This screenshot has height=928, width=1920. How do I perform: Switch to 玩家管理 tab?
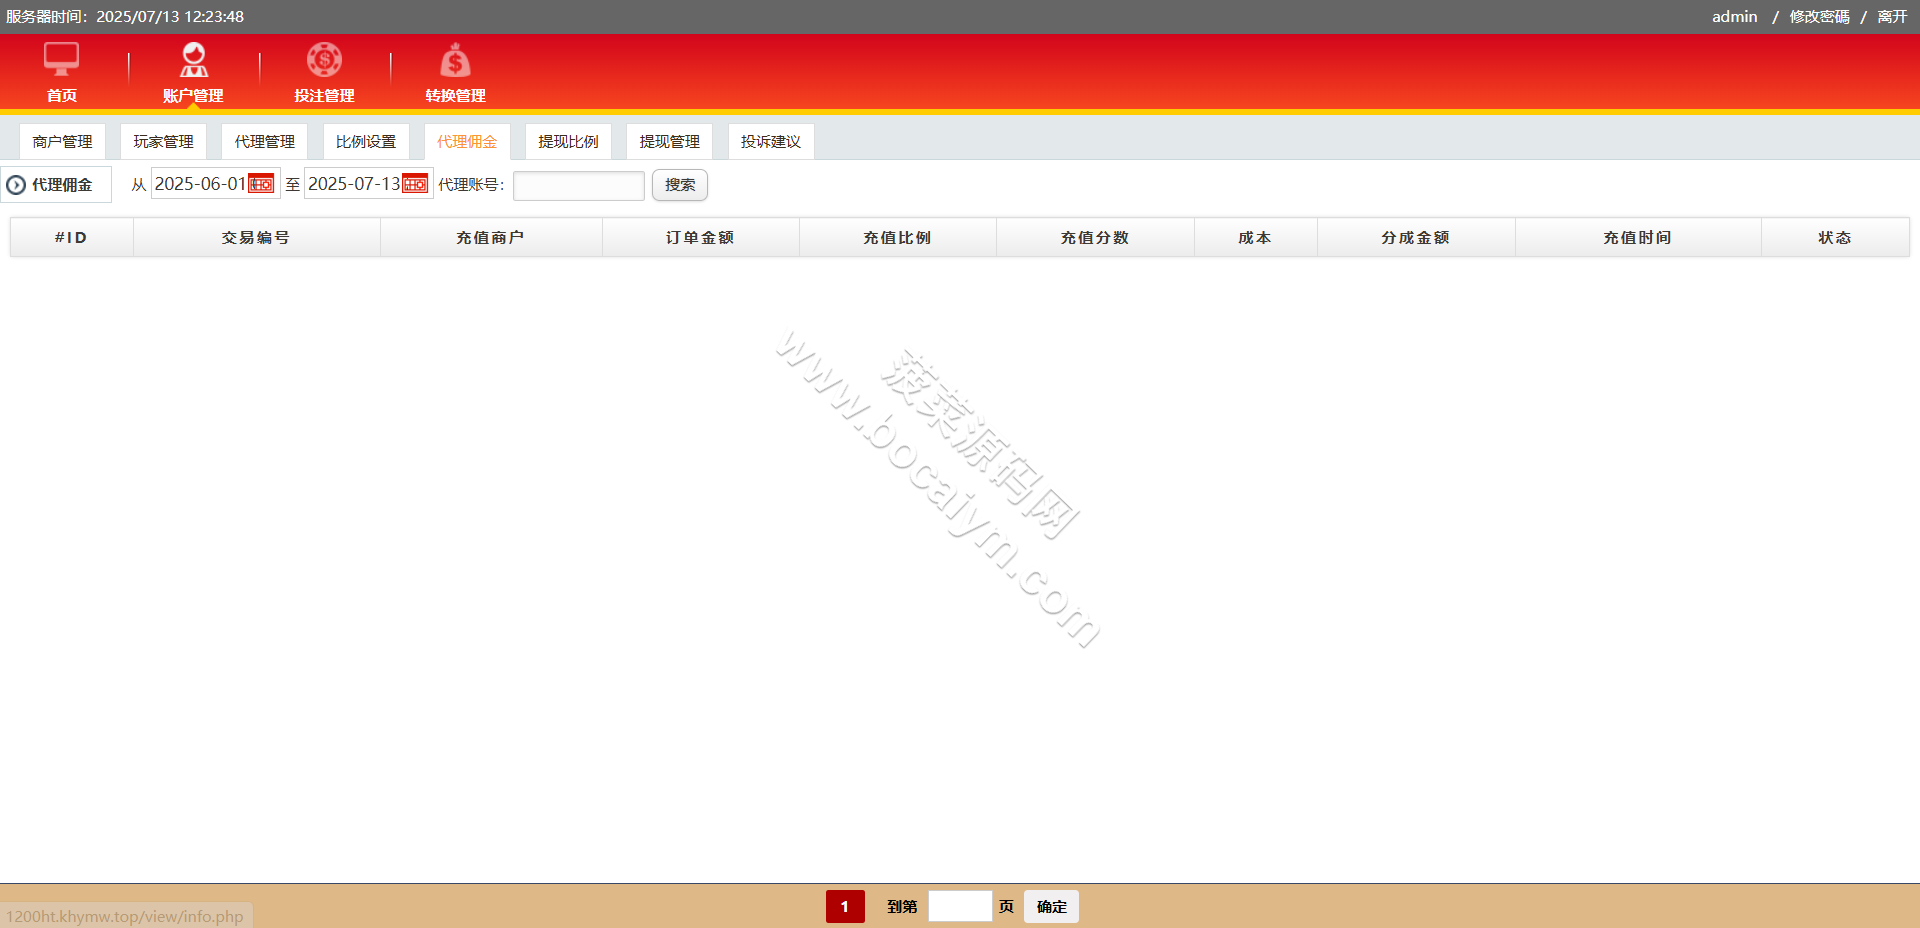click(x=163, y=142)
